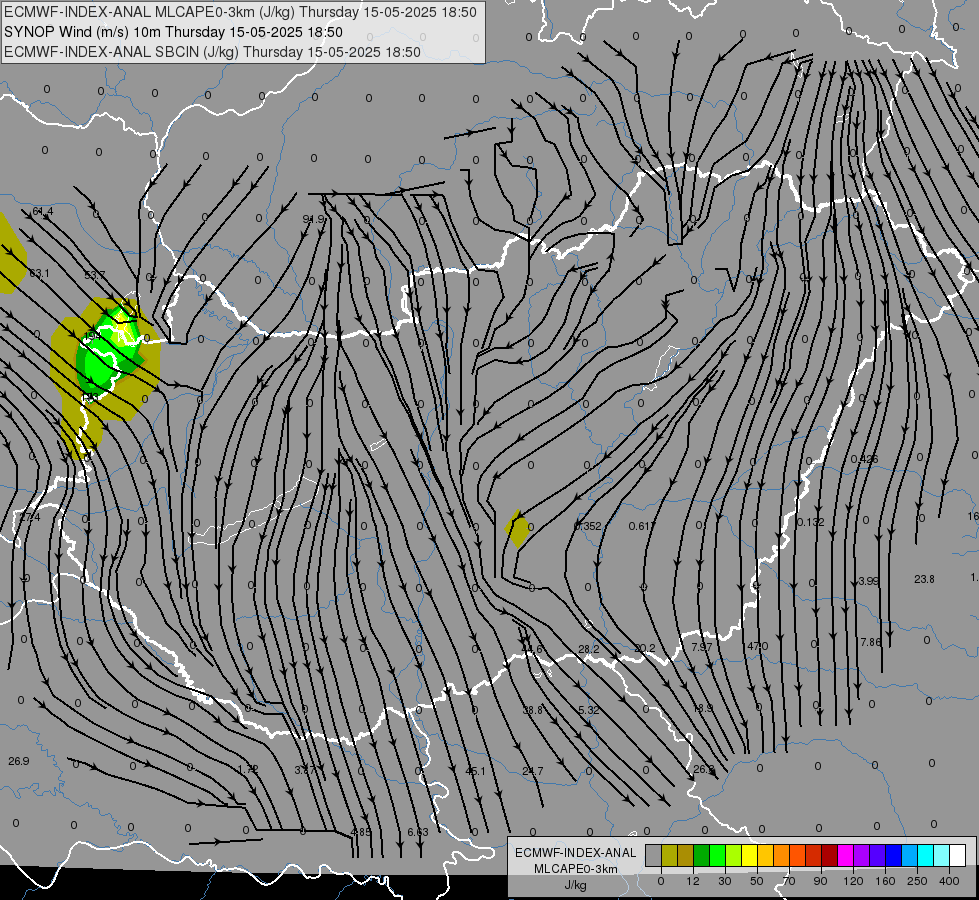Click the pure blue legend swatch after 160
Screen dimensions: 979x900
[893, 856]
